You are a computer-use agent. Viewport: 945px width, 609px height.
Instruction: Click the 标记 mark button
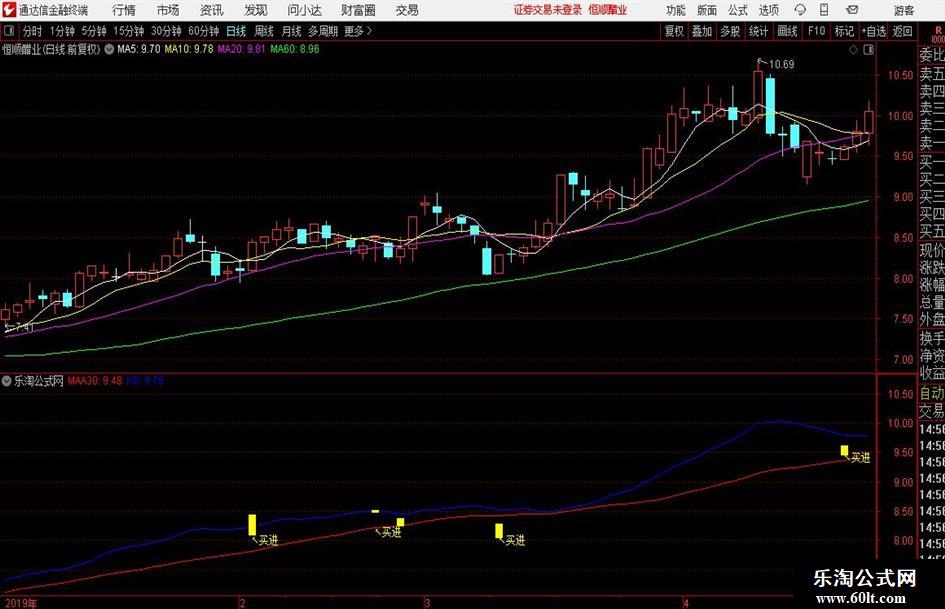(x=844, y=31)
